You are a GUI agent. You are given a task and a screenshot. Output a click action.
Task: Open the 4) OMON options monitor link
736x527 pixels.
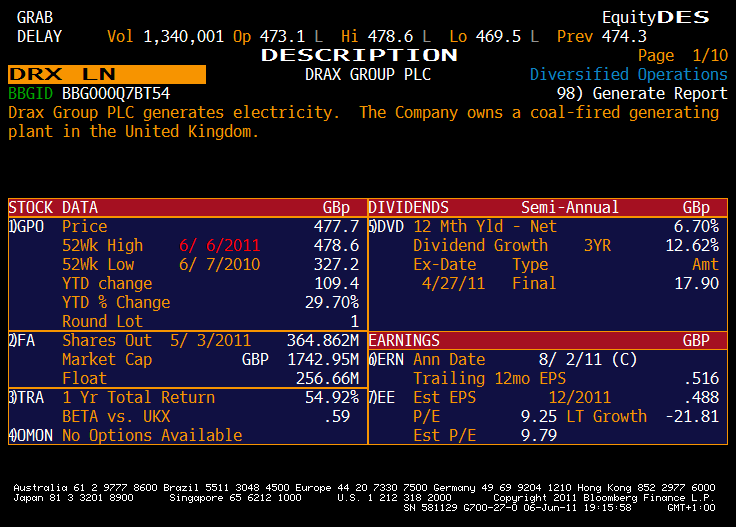[31, 435]
